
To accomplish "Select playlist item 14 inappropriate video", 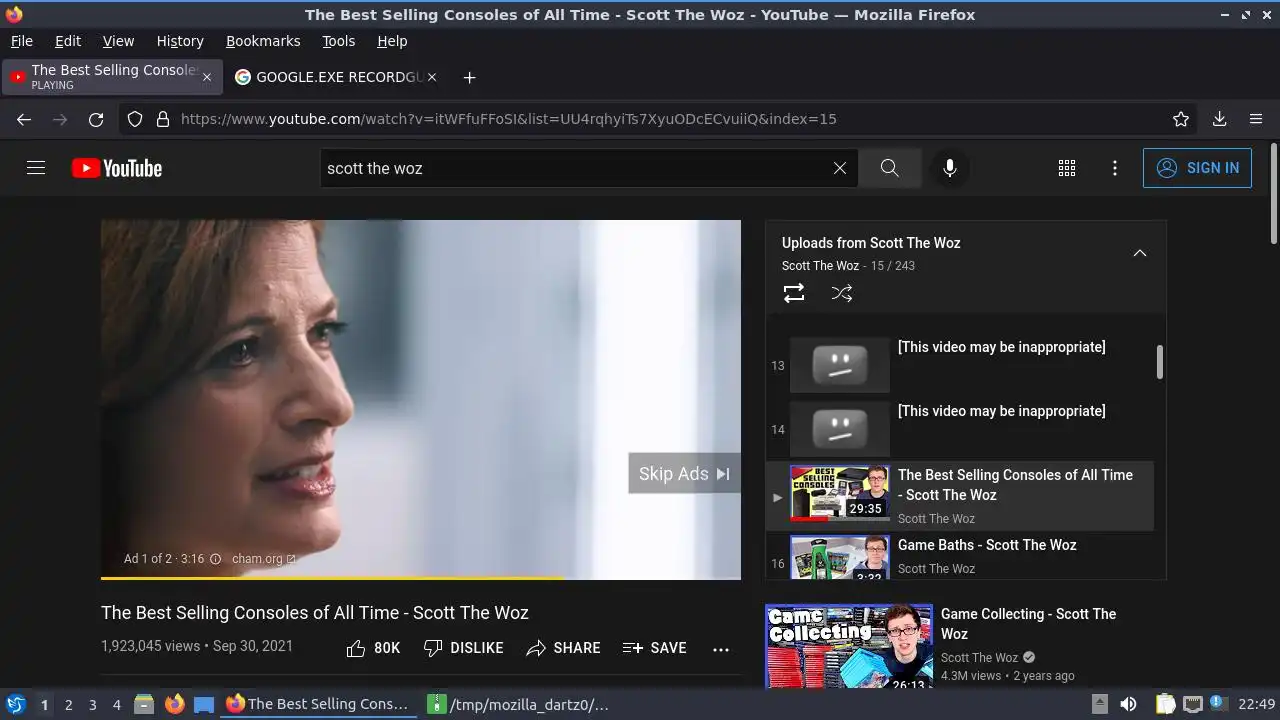I will tap(960, 429).
